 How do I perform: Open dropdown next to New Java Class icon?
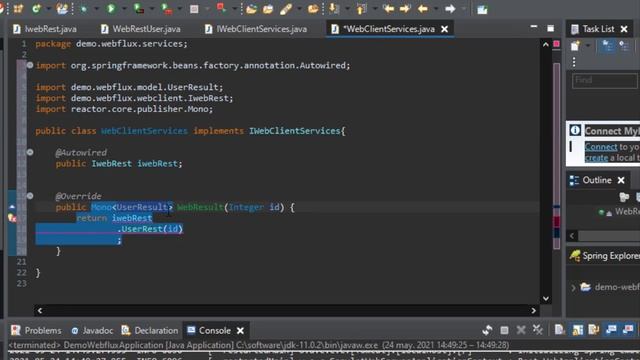[x=48, y=9]
